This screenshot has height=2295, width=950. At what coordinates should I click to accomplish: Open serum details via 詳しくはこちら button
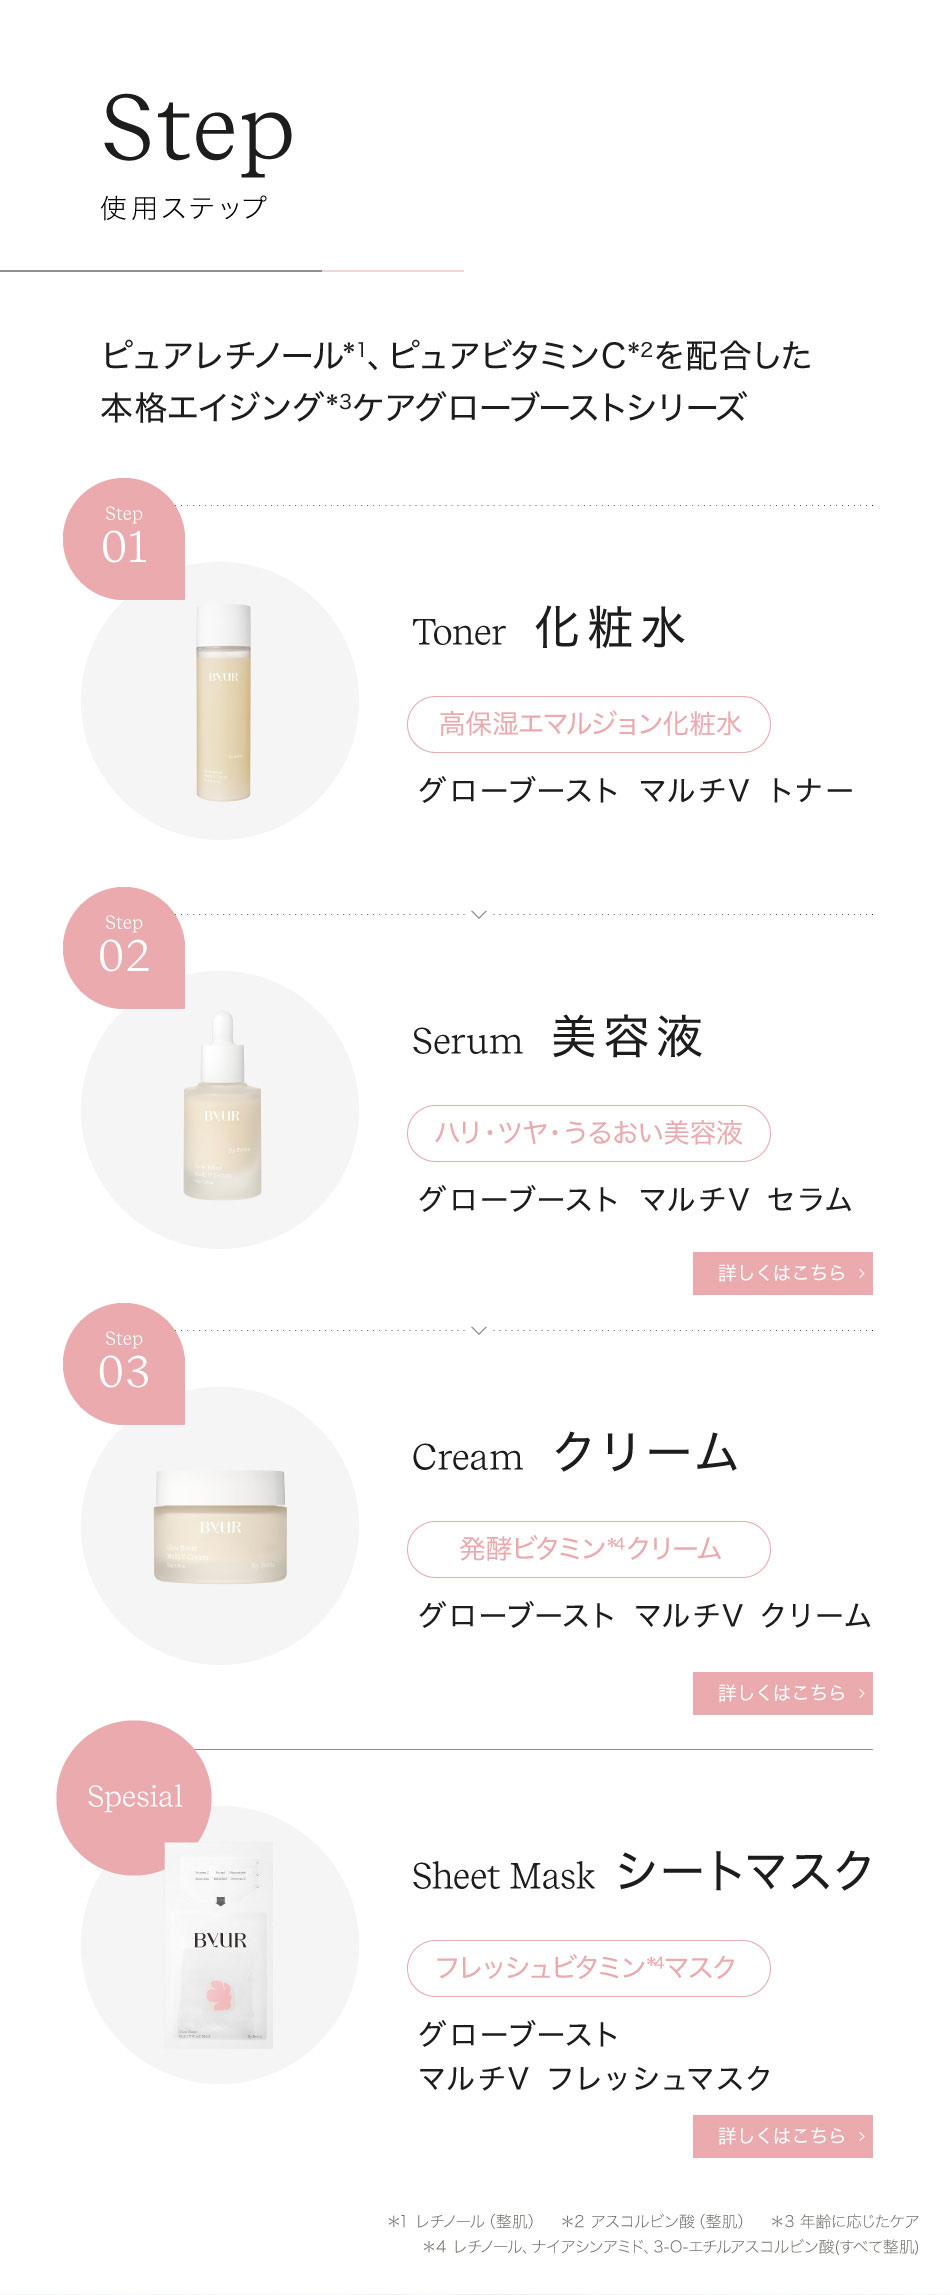click(x=782, y=1273)
